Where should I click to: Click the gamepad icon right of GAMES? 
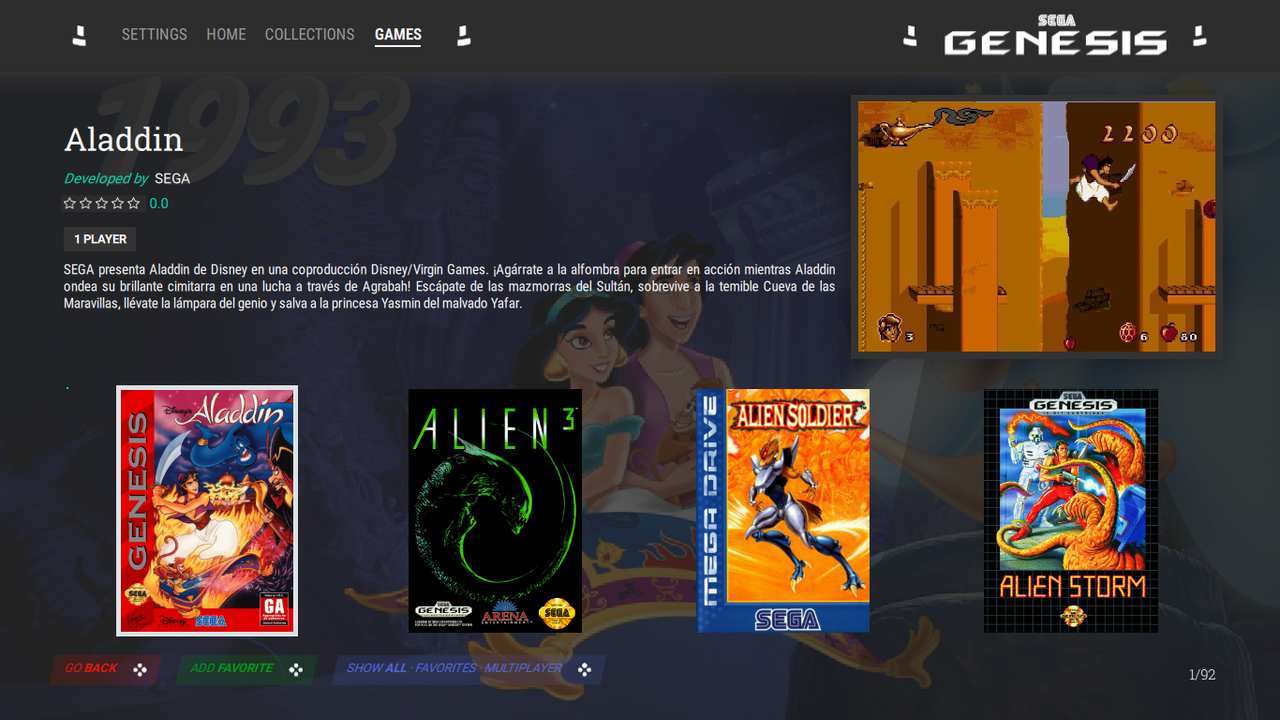(463, 34)
